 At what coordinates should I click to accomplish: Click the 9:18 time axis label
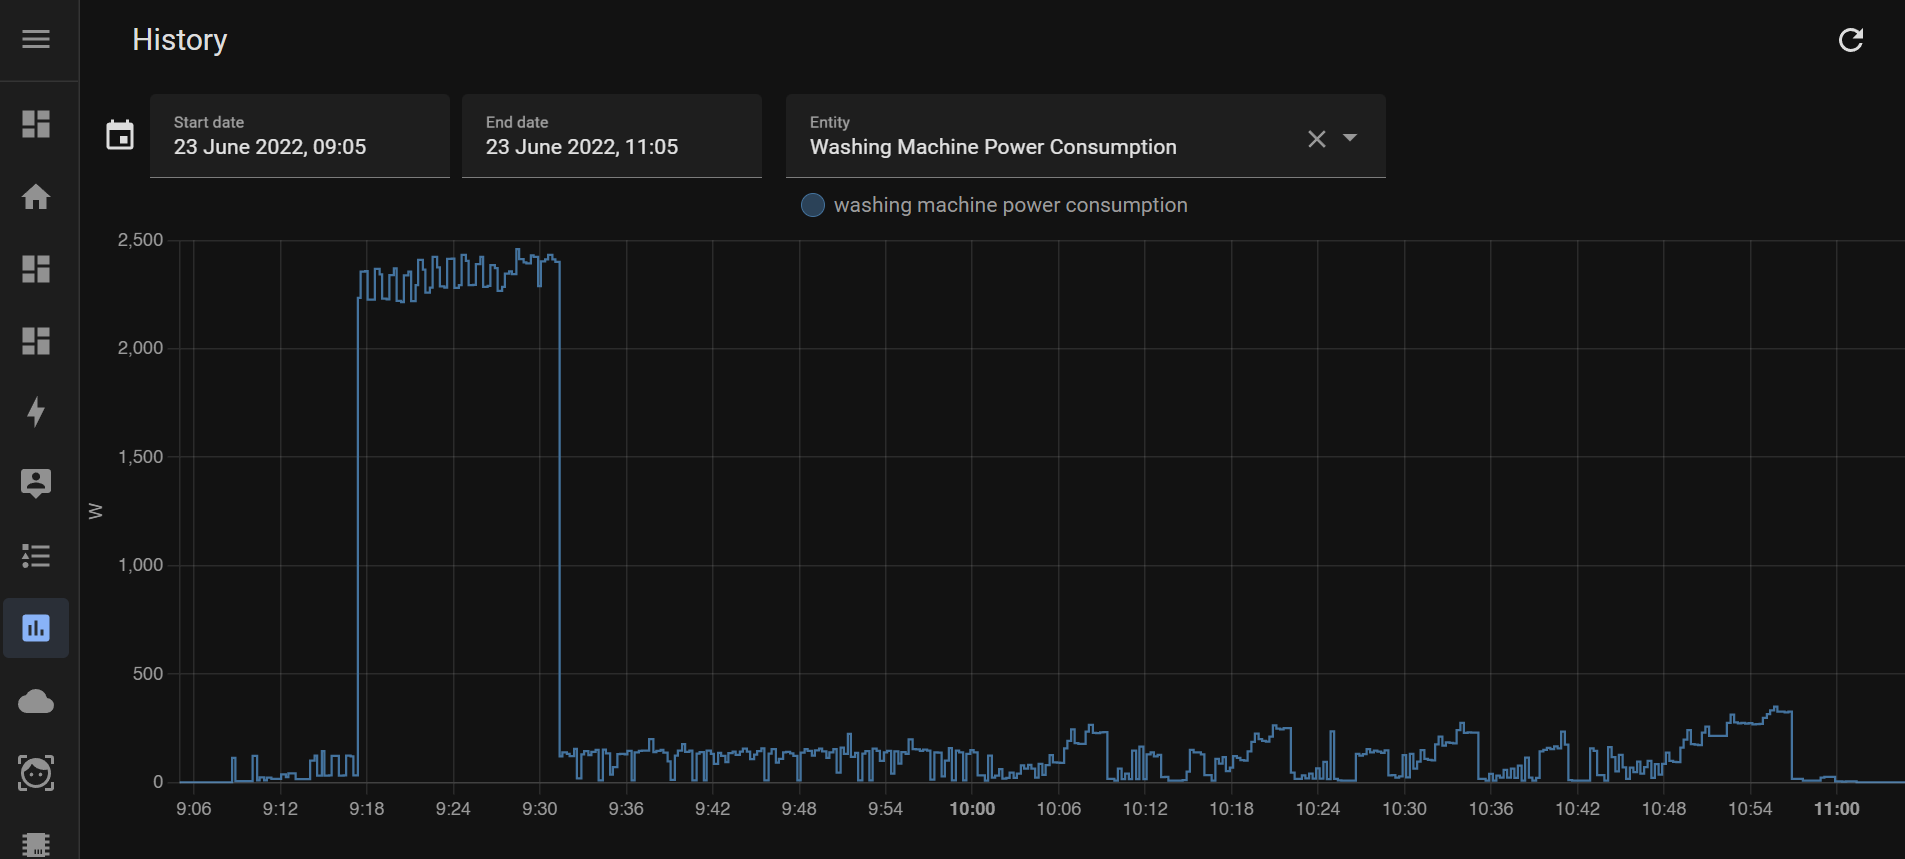coord(367,809)
